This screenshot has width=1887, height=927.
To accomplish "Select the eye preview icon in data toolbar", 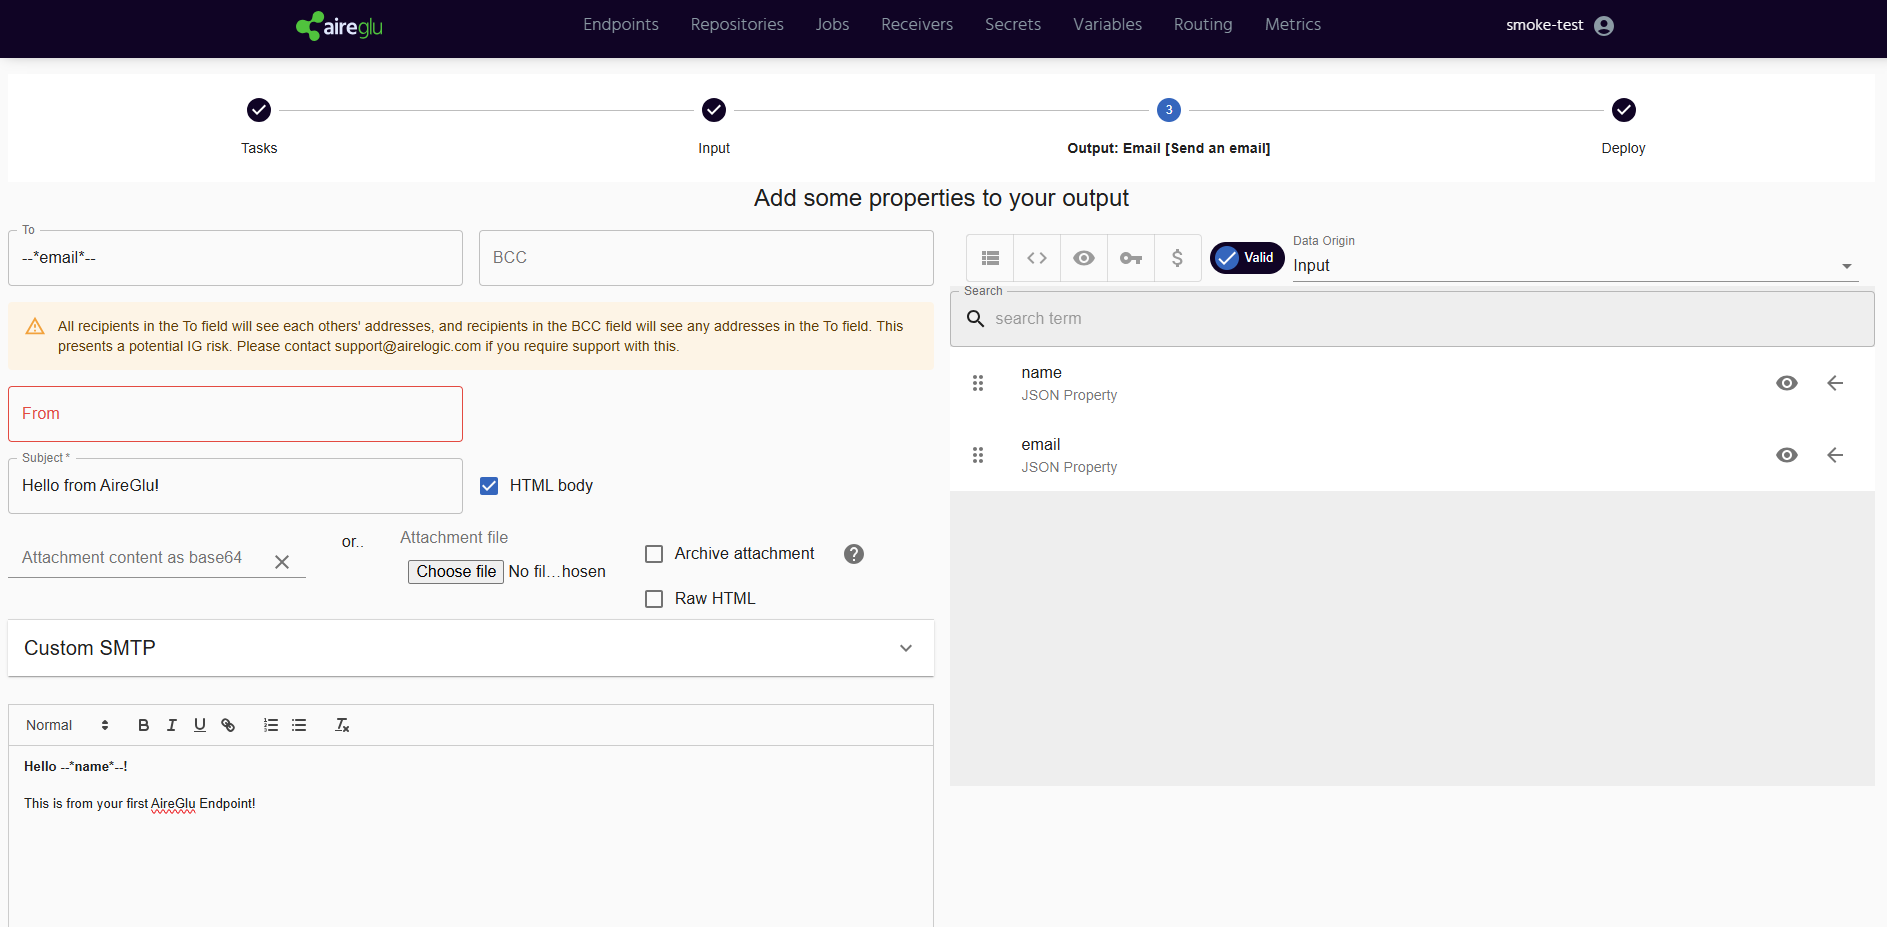I will pos(1084,258).
